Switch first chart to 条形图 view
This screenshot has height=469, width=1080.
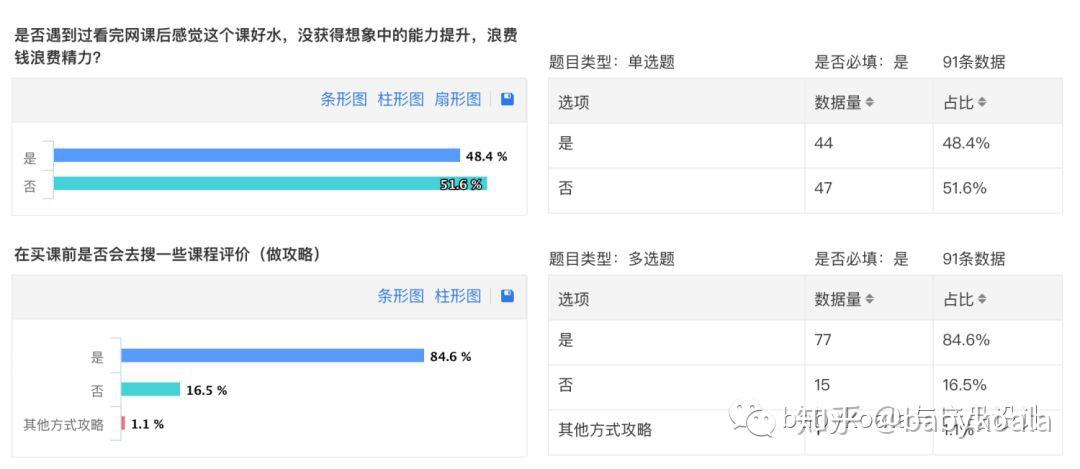(343, 99)
